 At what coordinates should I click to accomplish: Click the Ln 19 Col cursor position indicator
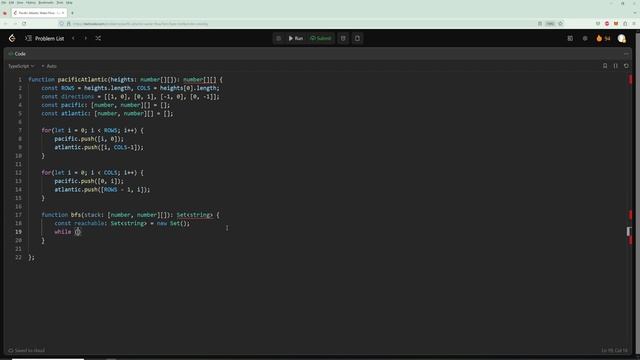pos(614,351)
